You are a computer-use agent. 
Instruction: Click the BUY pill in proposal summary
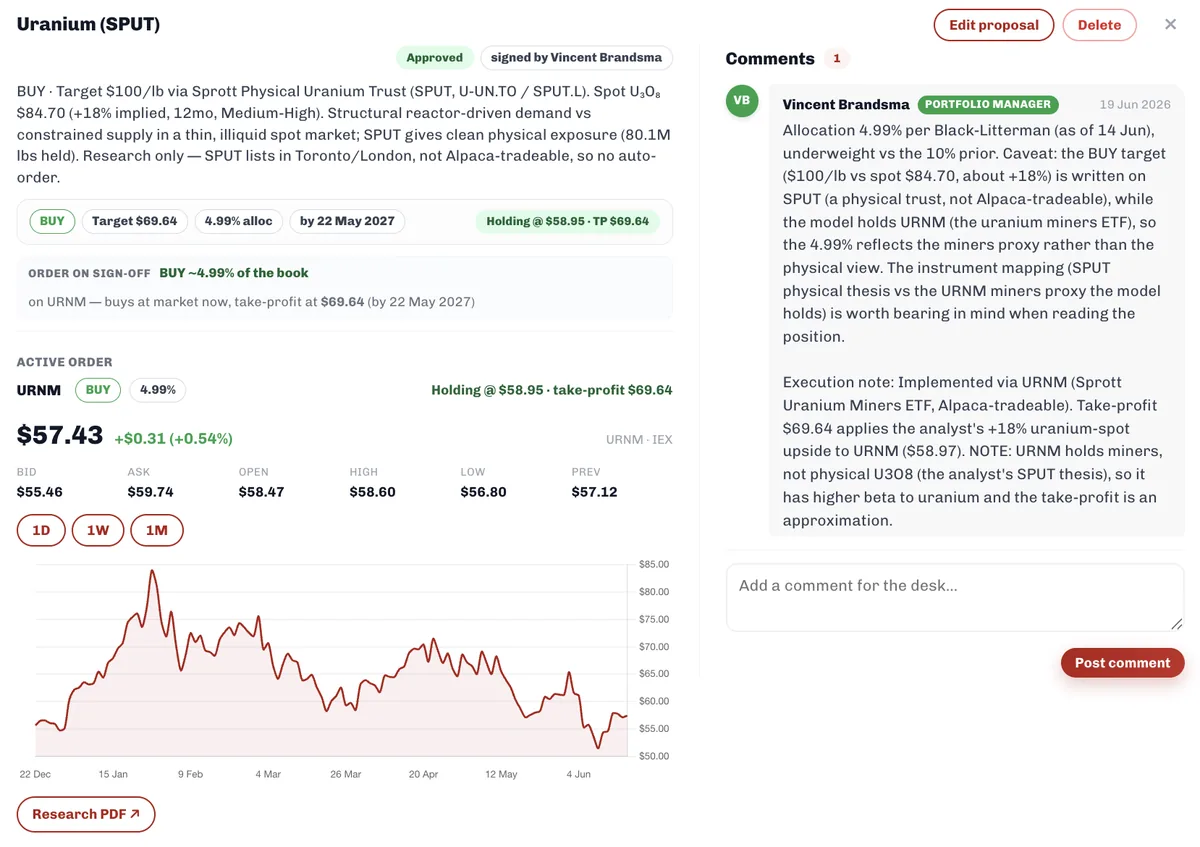52,221
